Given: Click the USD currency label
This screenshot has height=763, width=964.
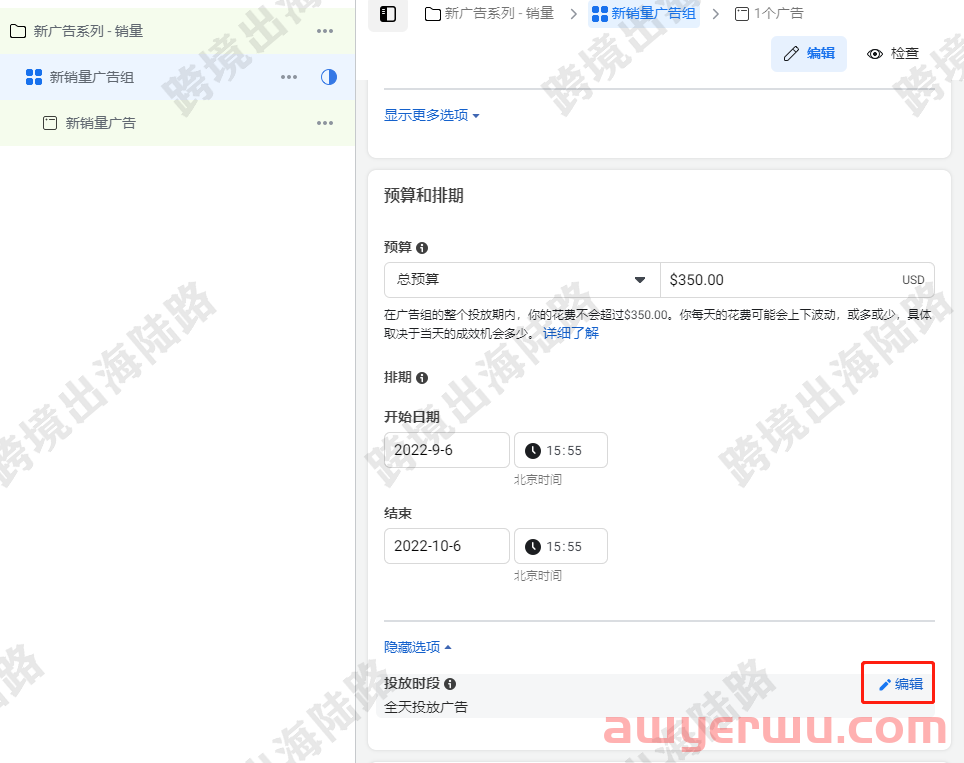Looking at the screenshot, I should pos(913,280).
